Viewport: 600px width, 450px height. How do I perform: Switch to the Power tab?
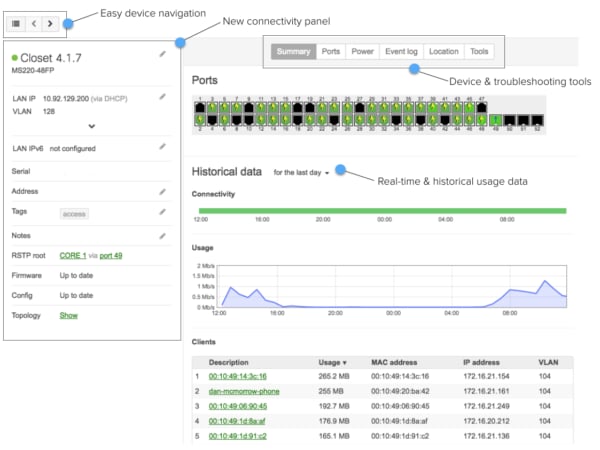362,51
